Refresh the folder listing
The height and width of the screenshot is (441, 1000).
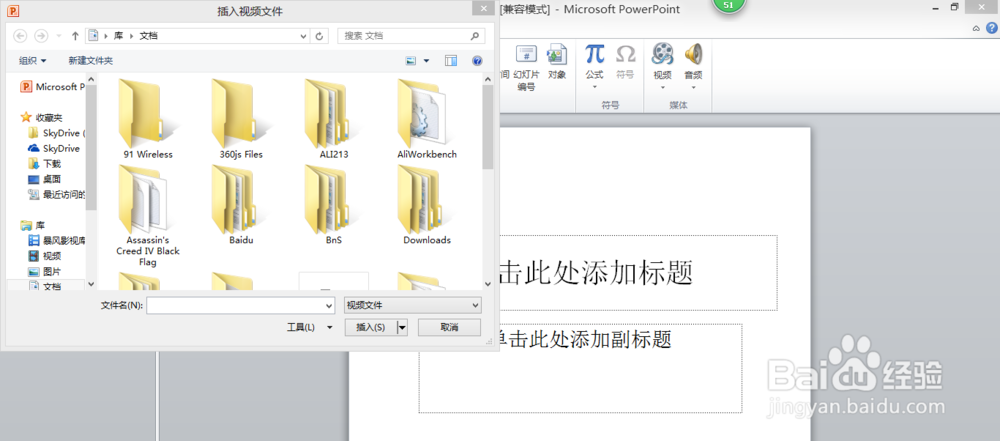pos(319,36)
